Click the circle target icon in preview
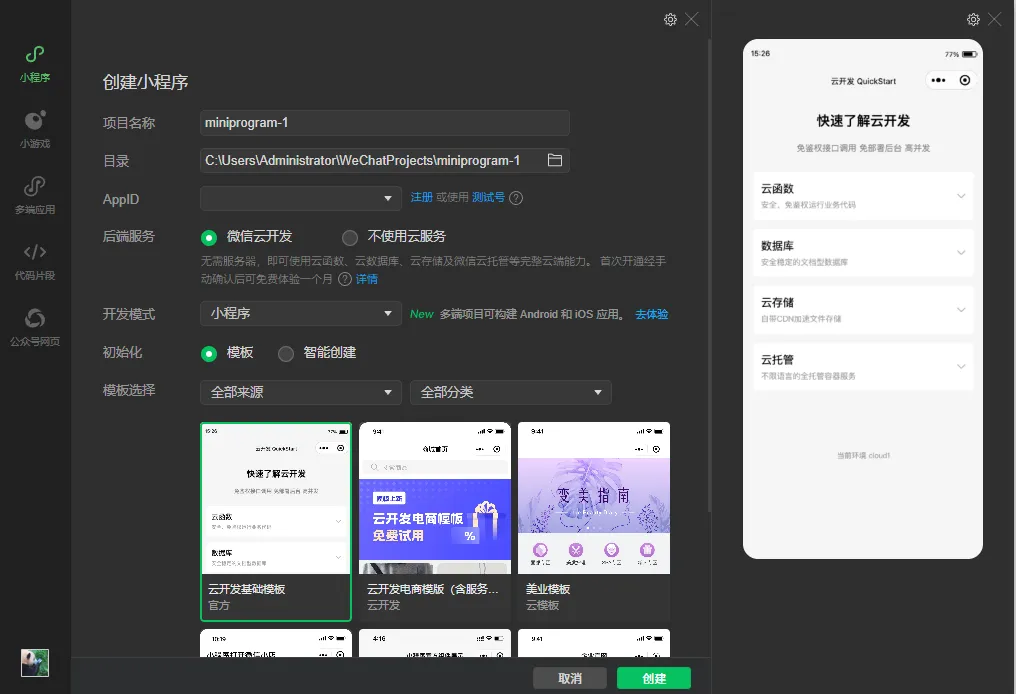The image size is (1016, 694). [965, 80]
